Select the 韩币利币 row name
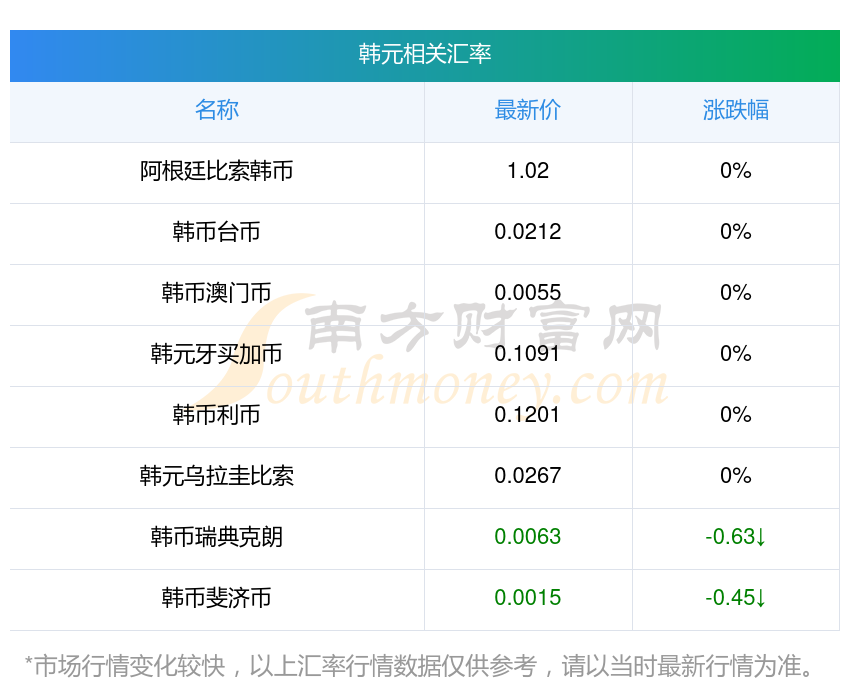This screenshot has width=850, height=697. click(217, 415)
